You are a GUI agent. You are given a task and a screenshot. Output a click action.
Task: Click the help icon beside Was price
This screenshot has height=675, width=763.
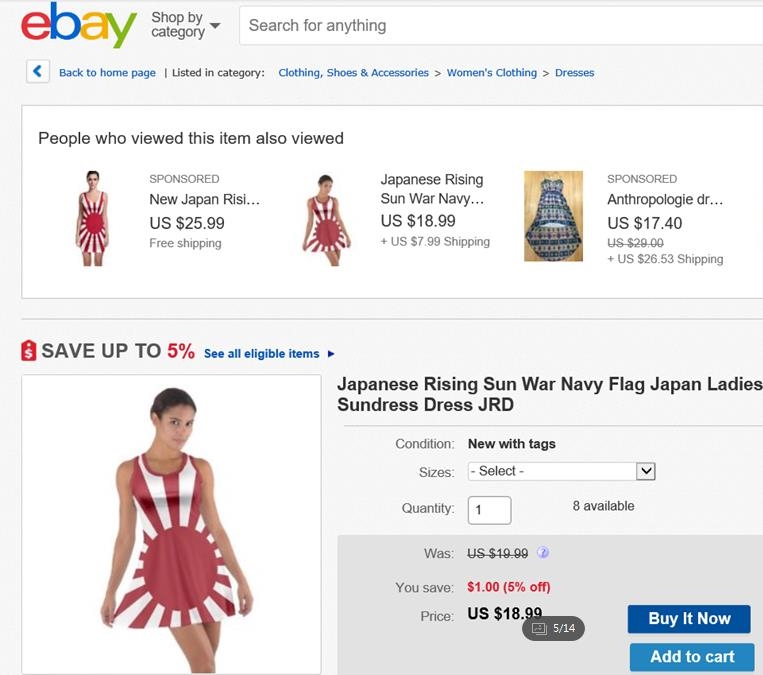[x=543, y=552]
